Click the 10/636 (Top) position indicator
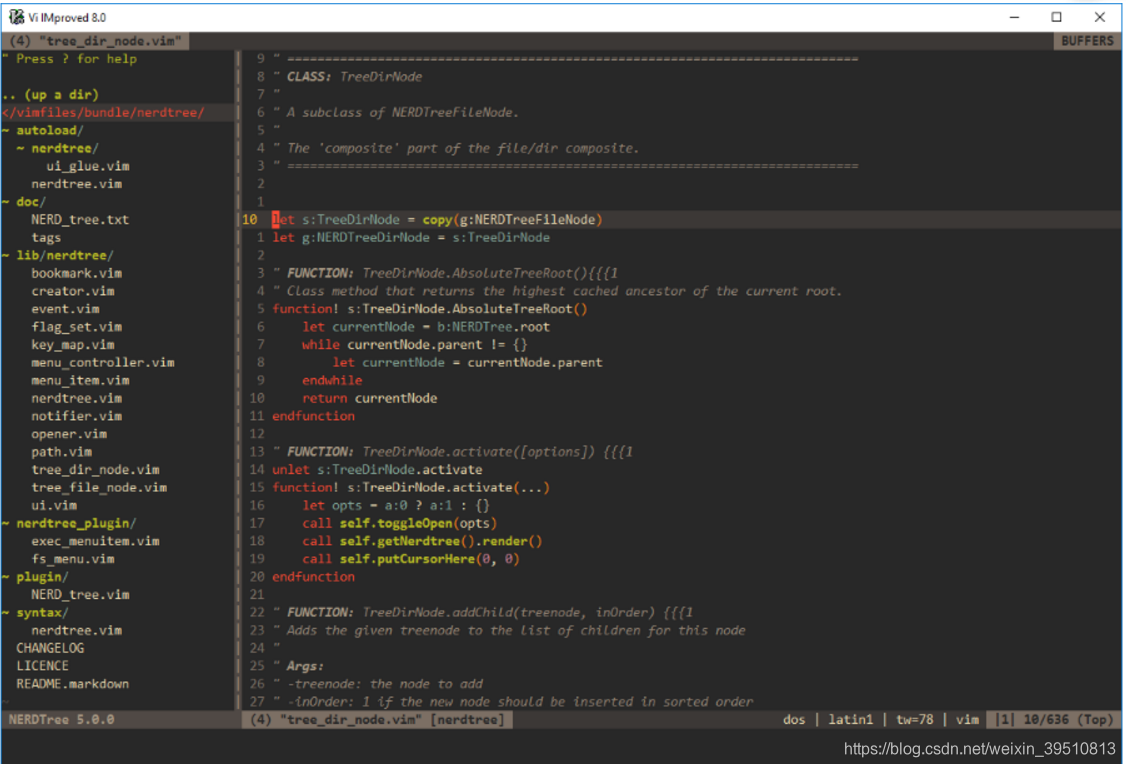Image resolution: width=1126 pixels, height=768 pixels. click(x=1069, y=720)
